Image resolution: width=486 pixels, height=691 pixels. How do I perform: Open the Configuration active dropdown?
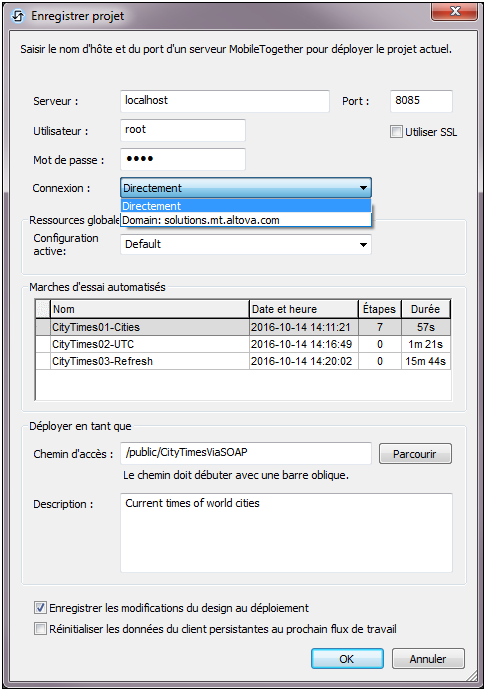(x=246, y=244)
